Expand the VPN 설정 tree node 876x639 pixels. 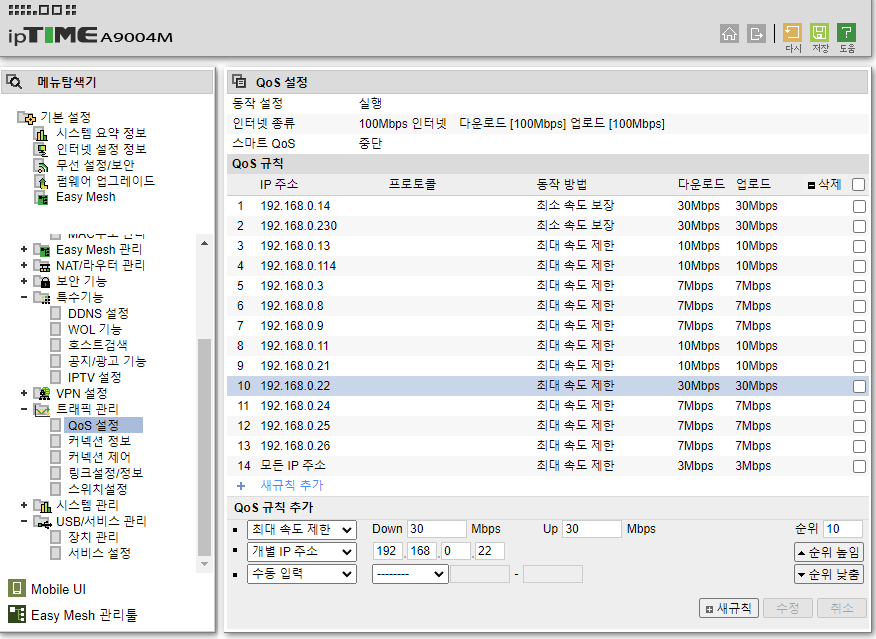(x=23, y=393)
